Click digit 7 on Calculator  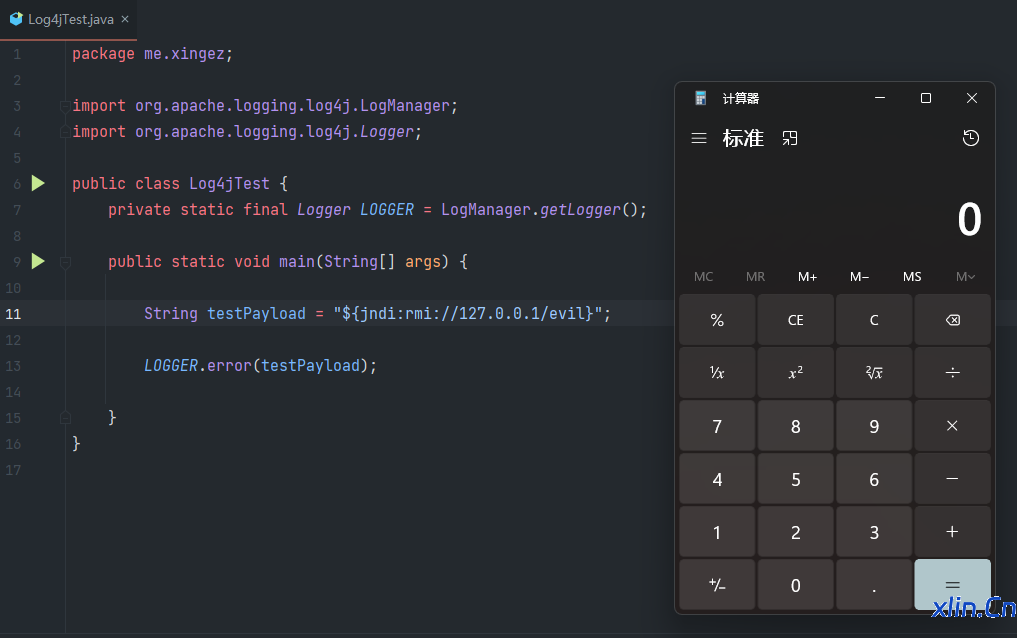[717, 426]
